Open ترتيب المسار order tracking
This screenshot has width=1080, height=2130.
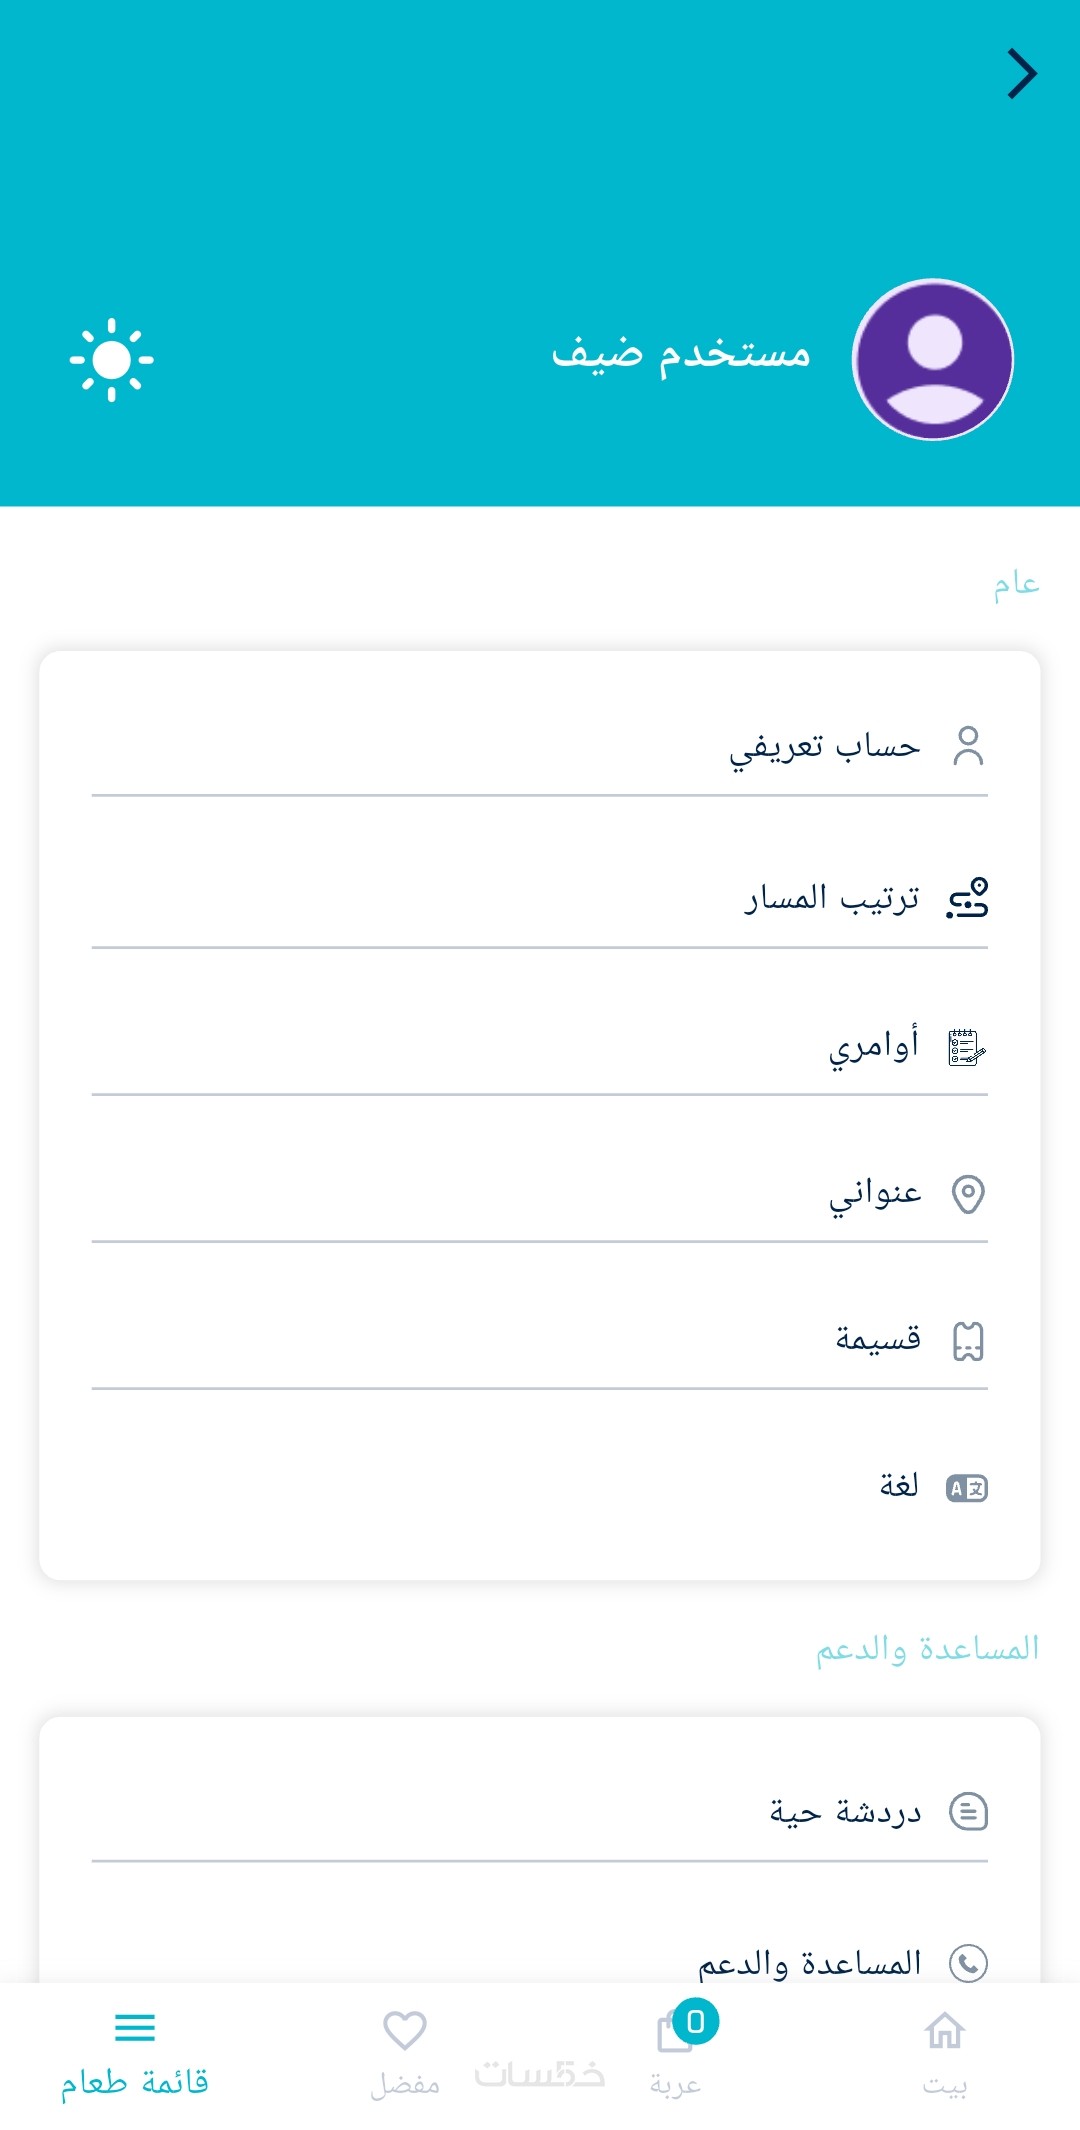tap(831, 898)
